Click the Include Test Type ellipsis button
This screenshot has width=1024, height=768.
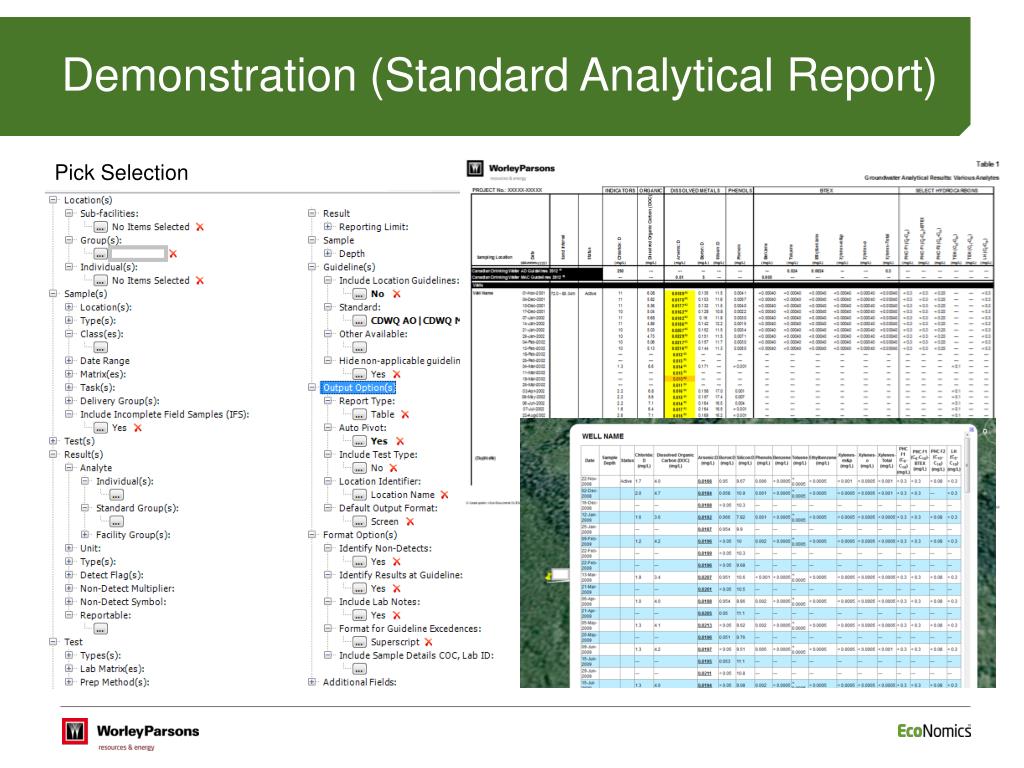(360, 468)
